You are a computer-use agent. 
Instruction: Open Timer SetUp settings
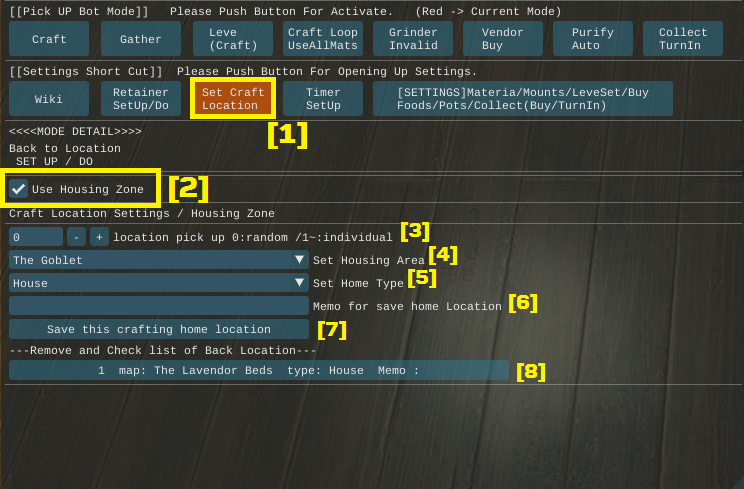322,99
